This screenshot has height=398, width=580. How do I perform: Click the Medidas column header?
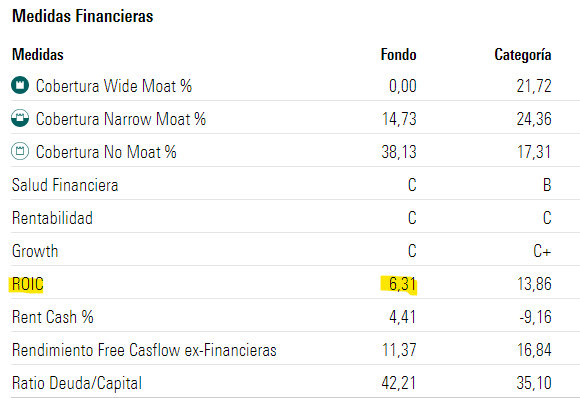tap(38, 55)
